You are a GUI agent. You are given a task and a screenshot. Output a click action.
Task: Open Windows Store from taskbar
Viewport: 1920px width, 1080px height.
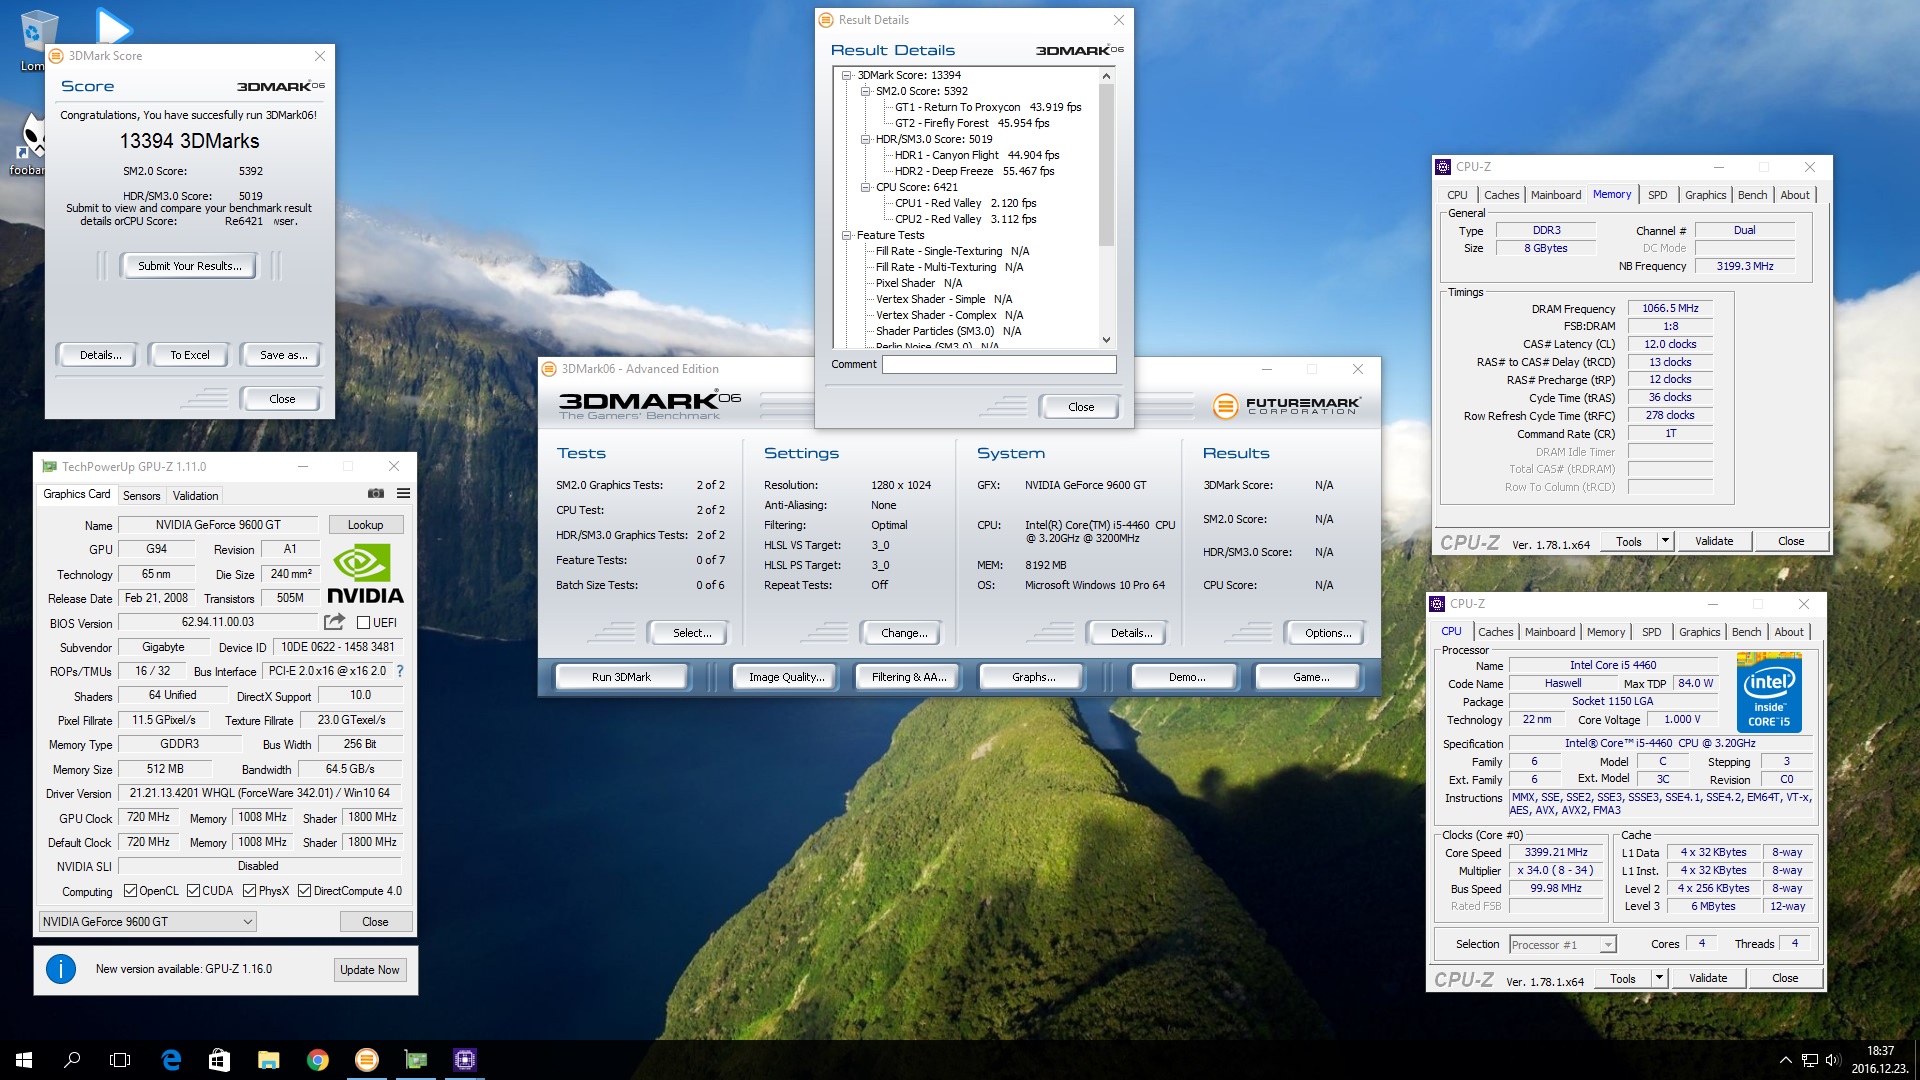(219, 1060)
